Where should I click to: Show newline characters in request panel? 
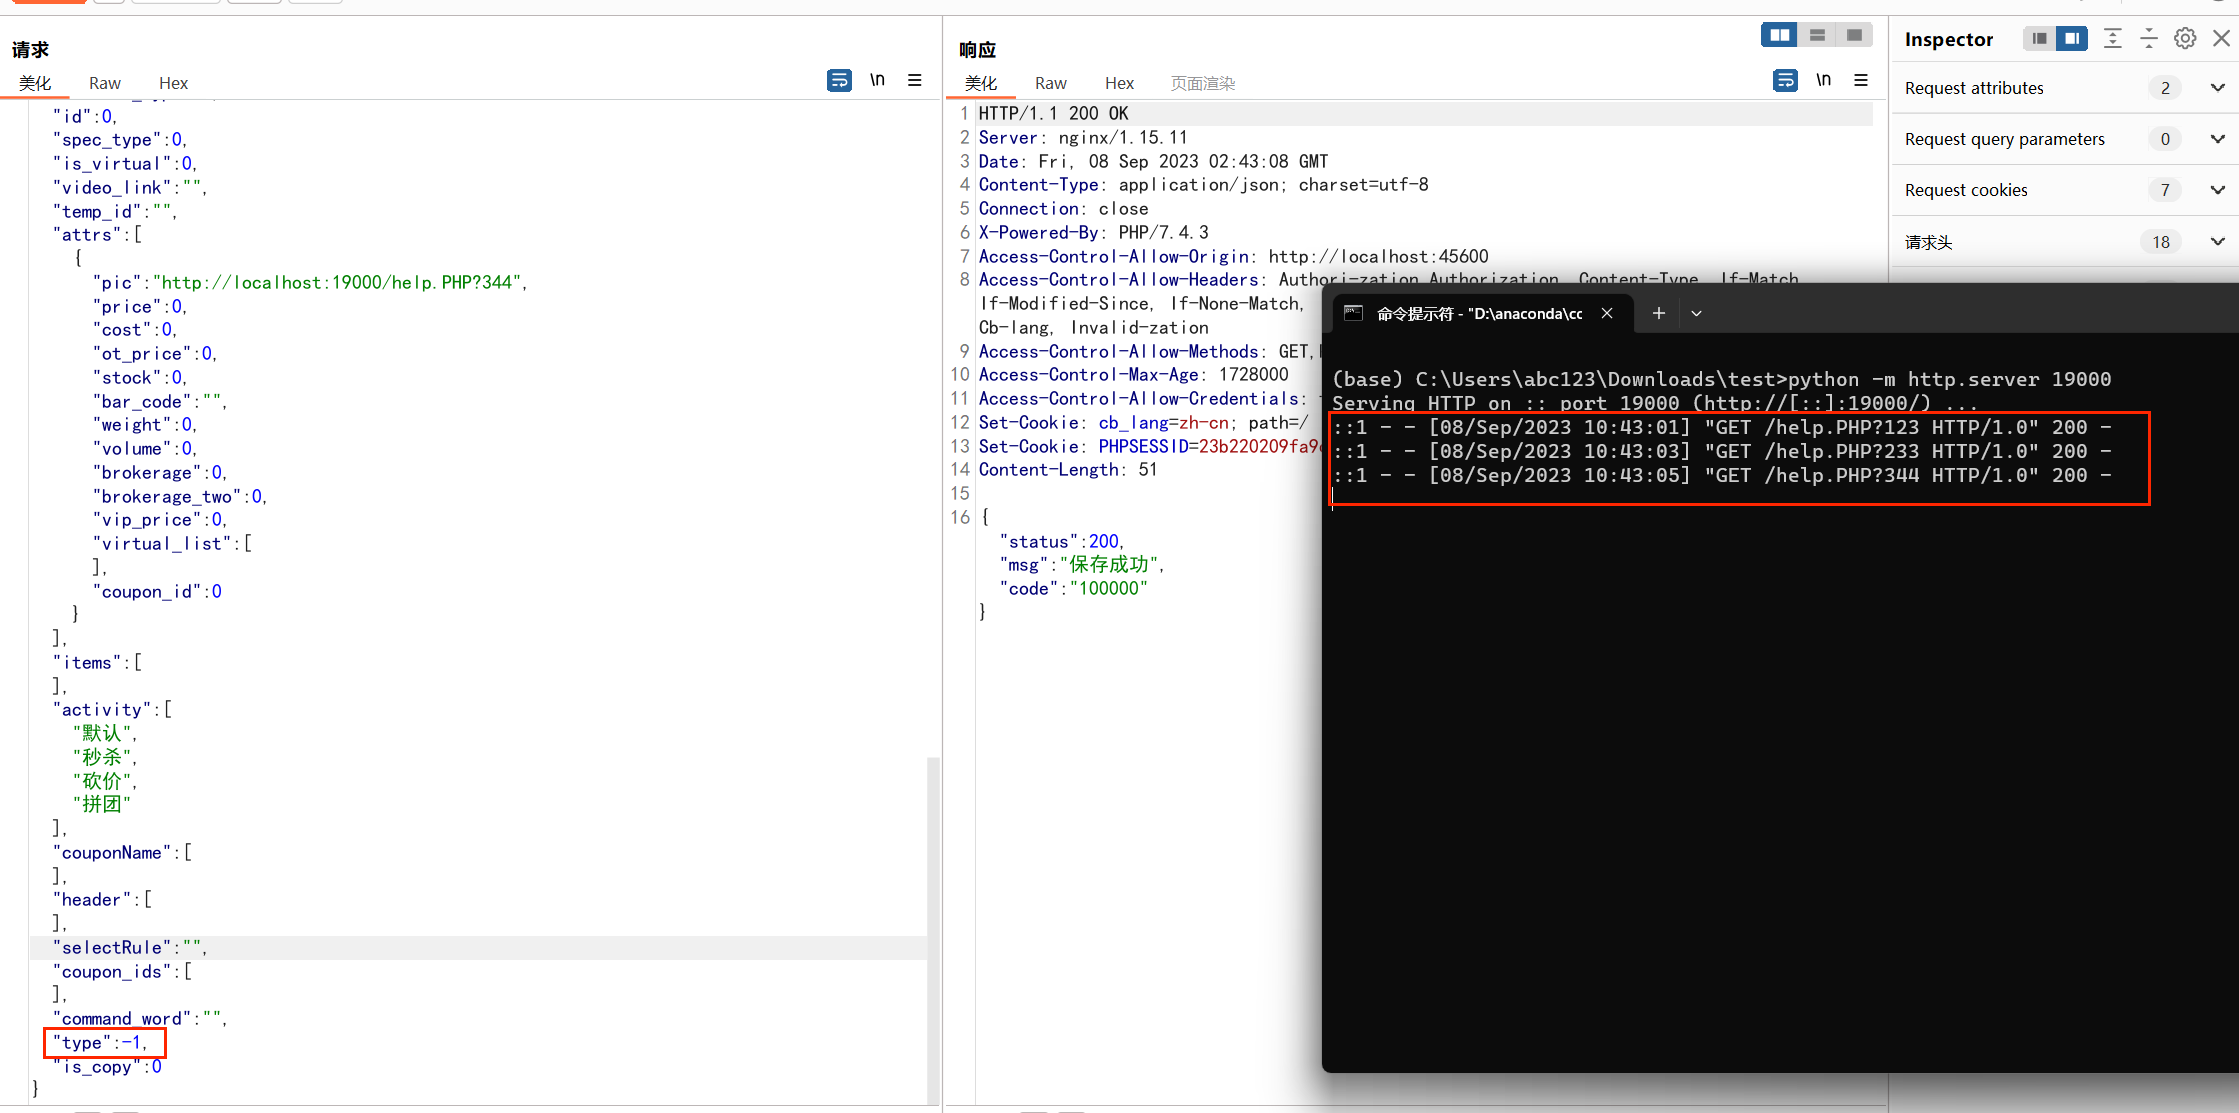(877, 80)
